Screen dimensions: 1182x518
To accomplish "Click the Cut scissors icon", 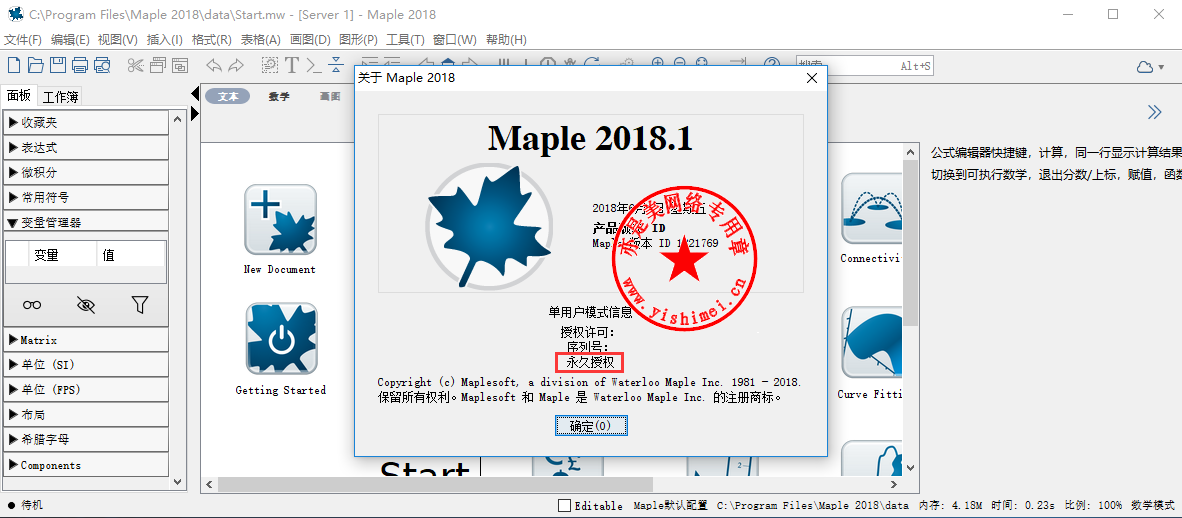I will coord(136,66).
